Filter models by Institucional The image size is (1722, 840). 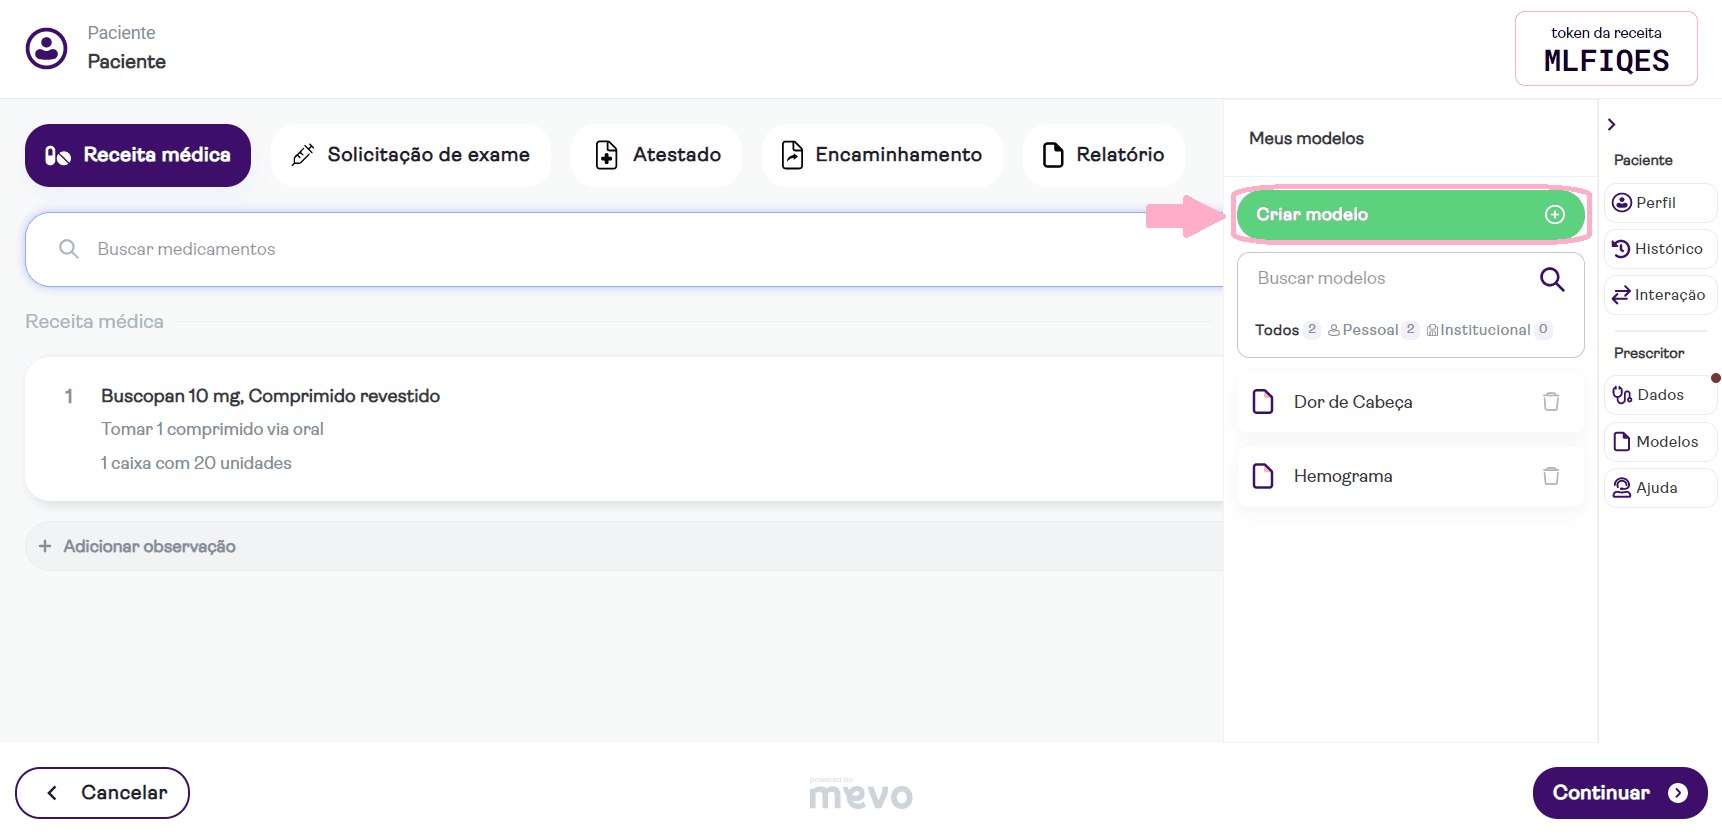(x=1485, y=330)
